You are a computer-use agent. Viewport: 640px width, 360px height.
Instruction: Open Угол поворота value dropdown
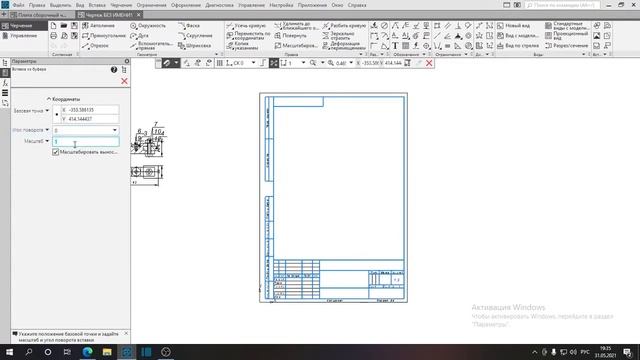[x=115, y=130]
